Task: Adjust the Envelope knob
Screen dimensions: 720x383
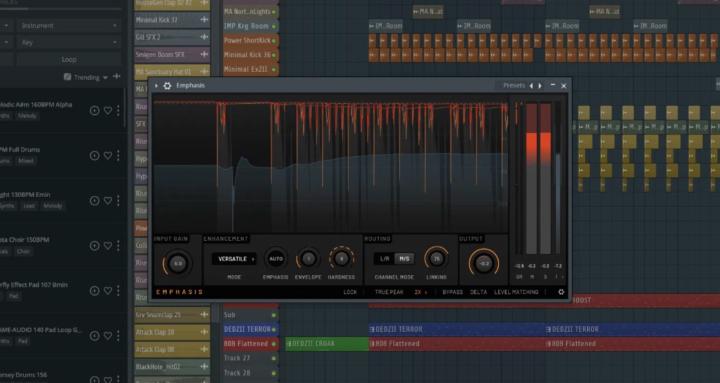Action: (x=308, y=259)
